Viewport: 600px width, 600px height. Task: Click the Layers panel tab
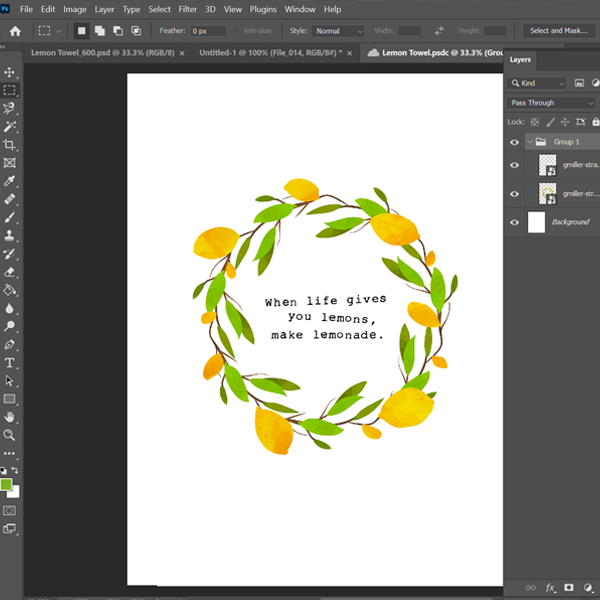(520, 60)
